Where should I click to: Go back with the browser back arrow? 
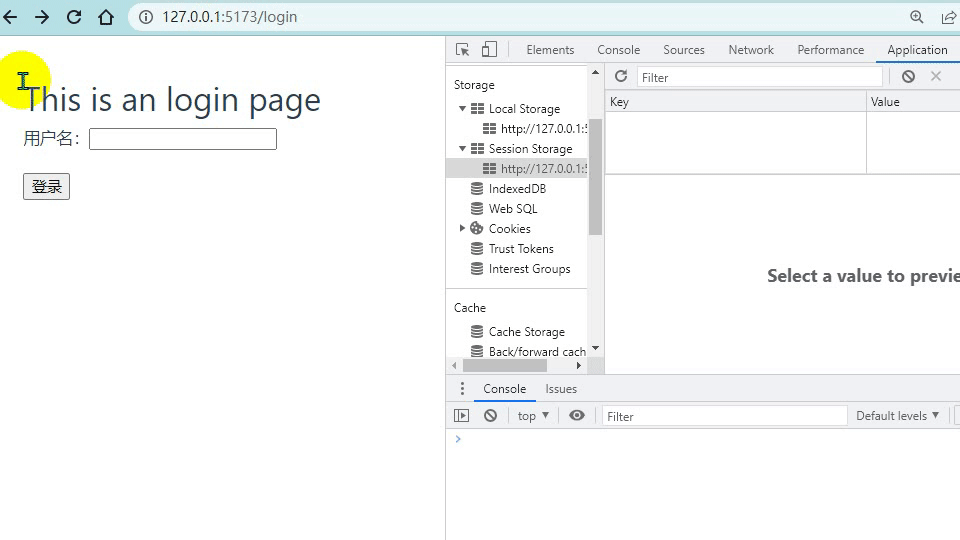click(x=10, y=17)
